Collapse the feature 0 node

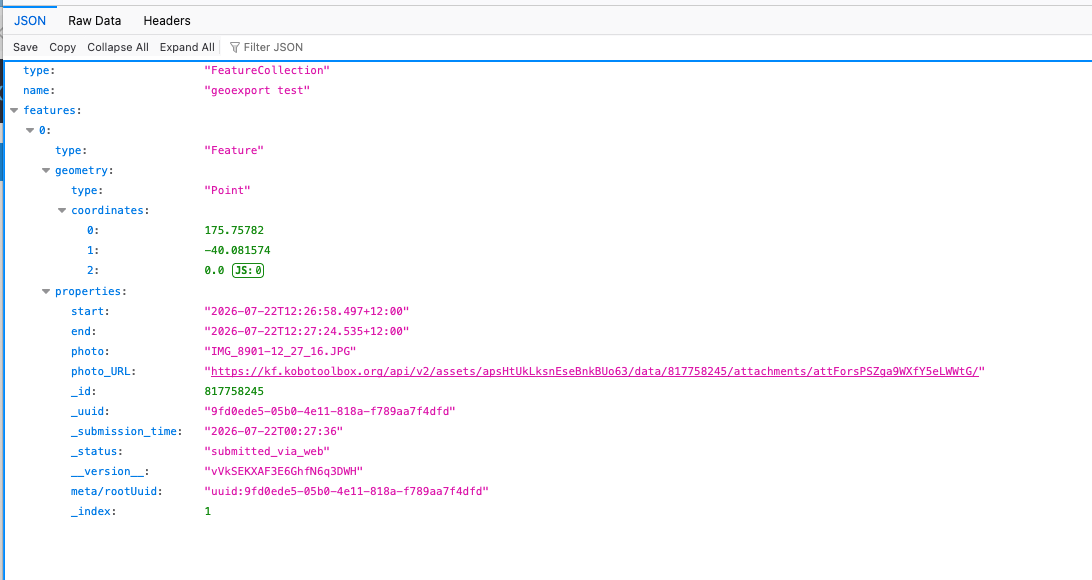30,130
